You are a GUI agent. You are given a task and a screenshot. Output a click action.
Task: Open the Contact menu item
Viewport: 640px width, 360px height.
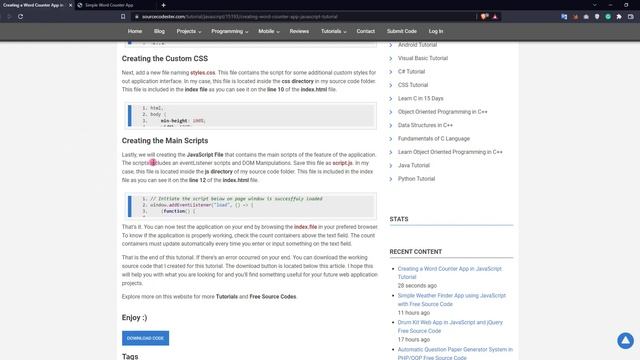[365, 31]
